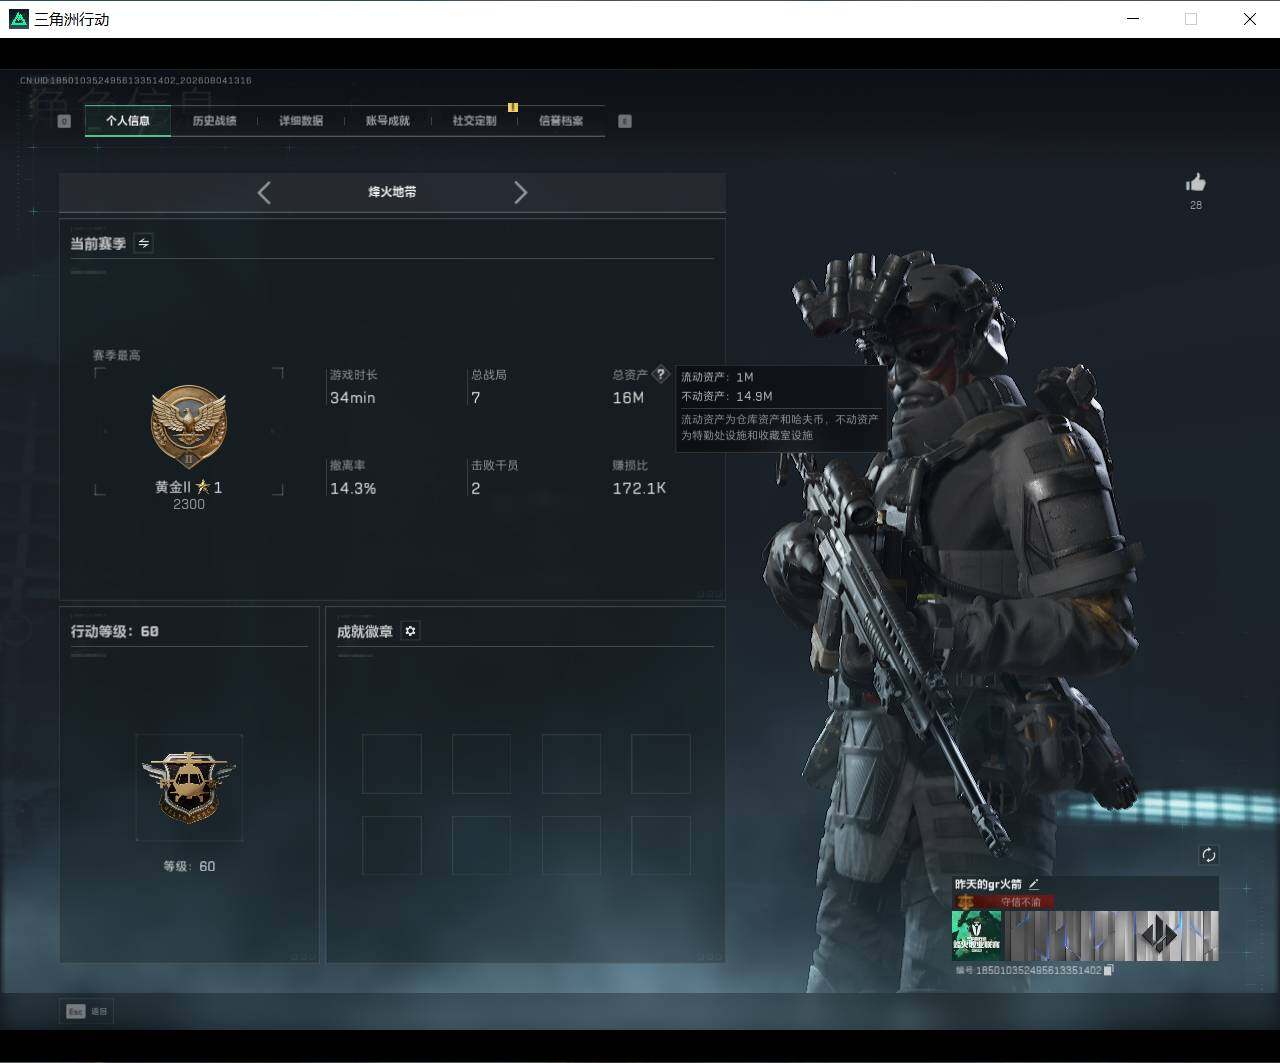Click the player name 昨天的gr火箭
Image resolution: width=1280 pixels, height=1063 pixels.
[988, 884]
